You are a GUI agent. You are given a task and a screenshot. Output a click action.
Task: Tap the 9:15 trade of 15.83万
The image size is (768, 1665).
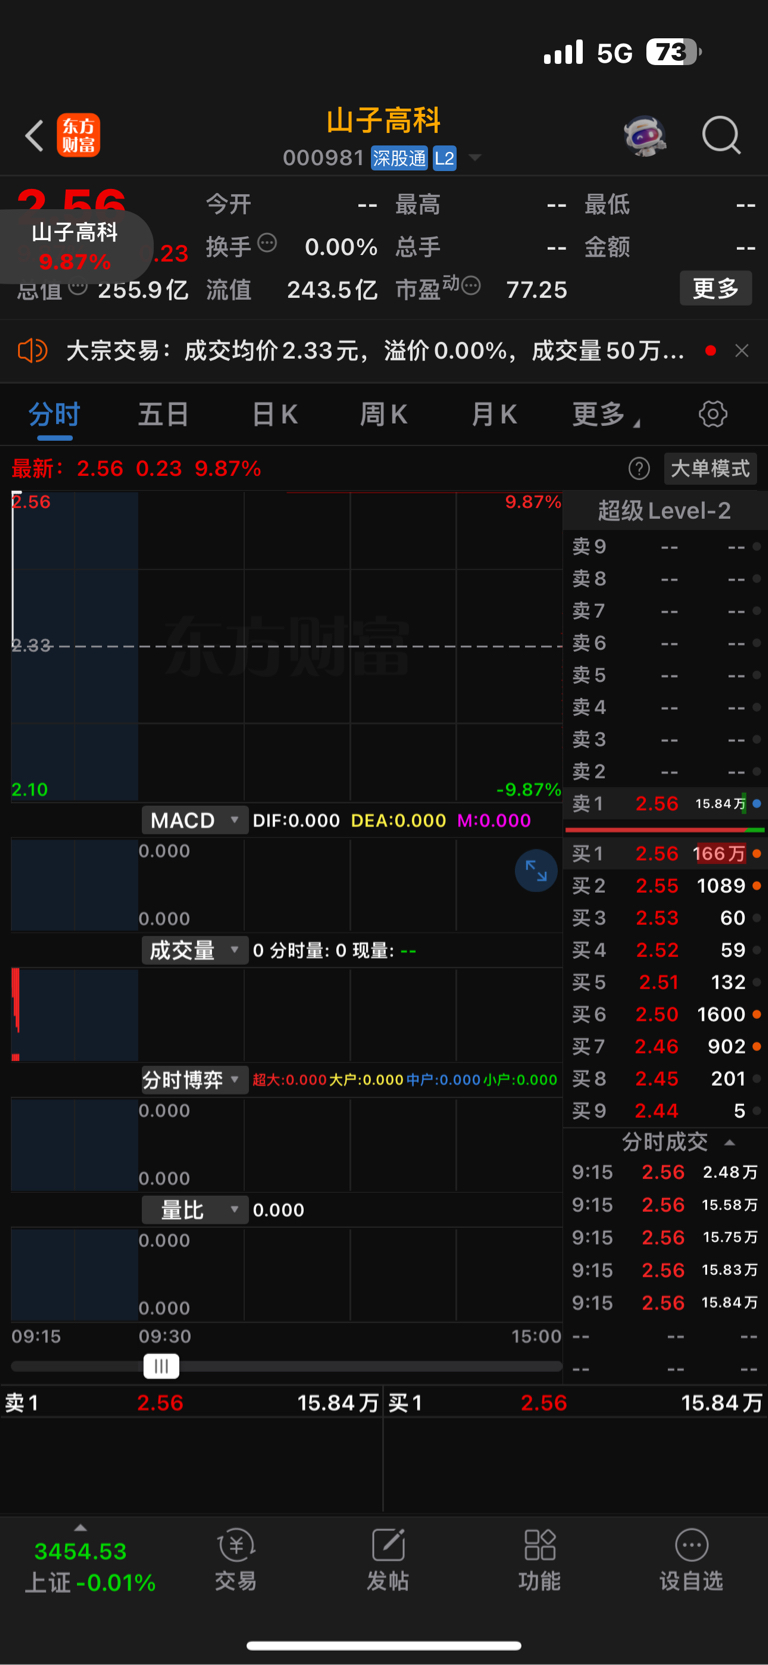click(665, 1270)
